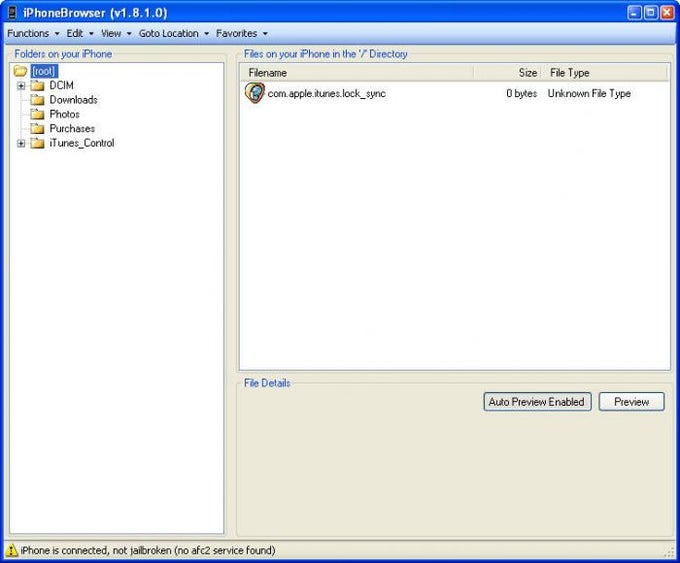Select the Downloads folder label
The height and width of the screenshot is (563, 680).
coord(73,100)
